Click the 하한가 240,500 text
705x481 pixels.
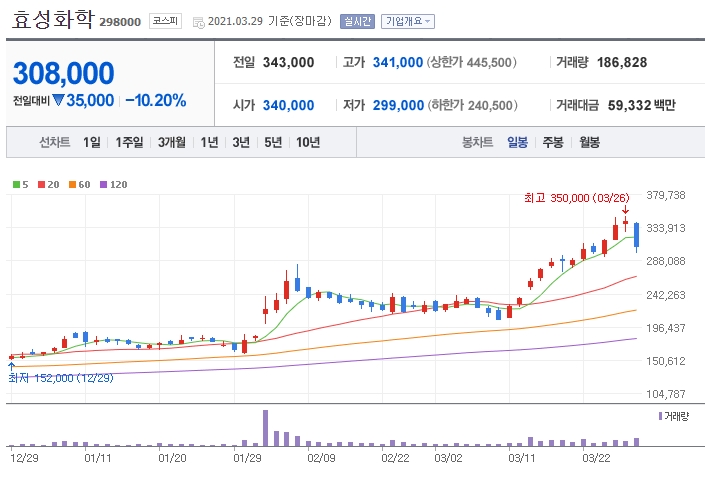473,105
